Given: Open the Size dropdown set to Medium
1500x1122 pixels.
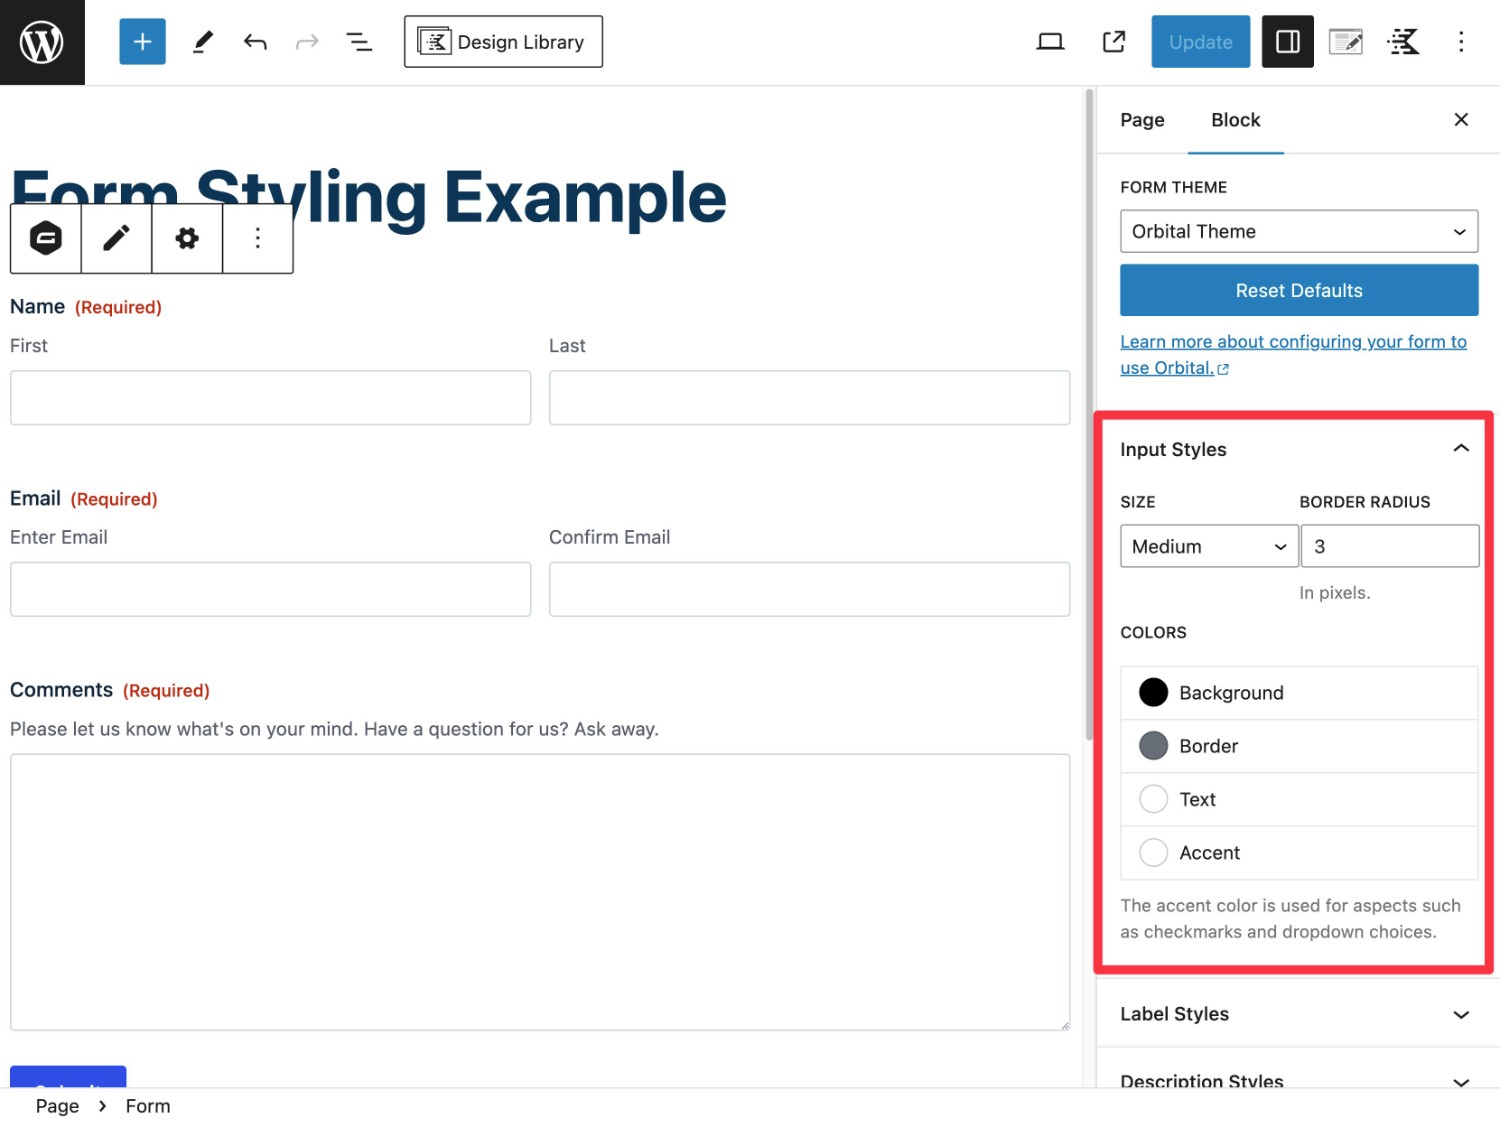Looking at the screenshot, I should (1208, 546).
